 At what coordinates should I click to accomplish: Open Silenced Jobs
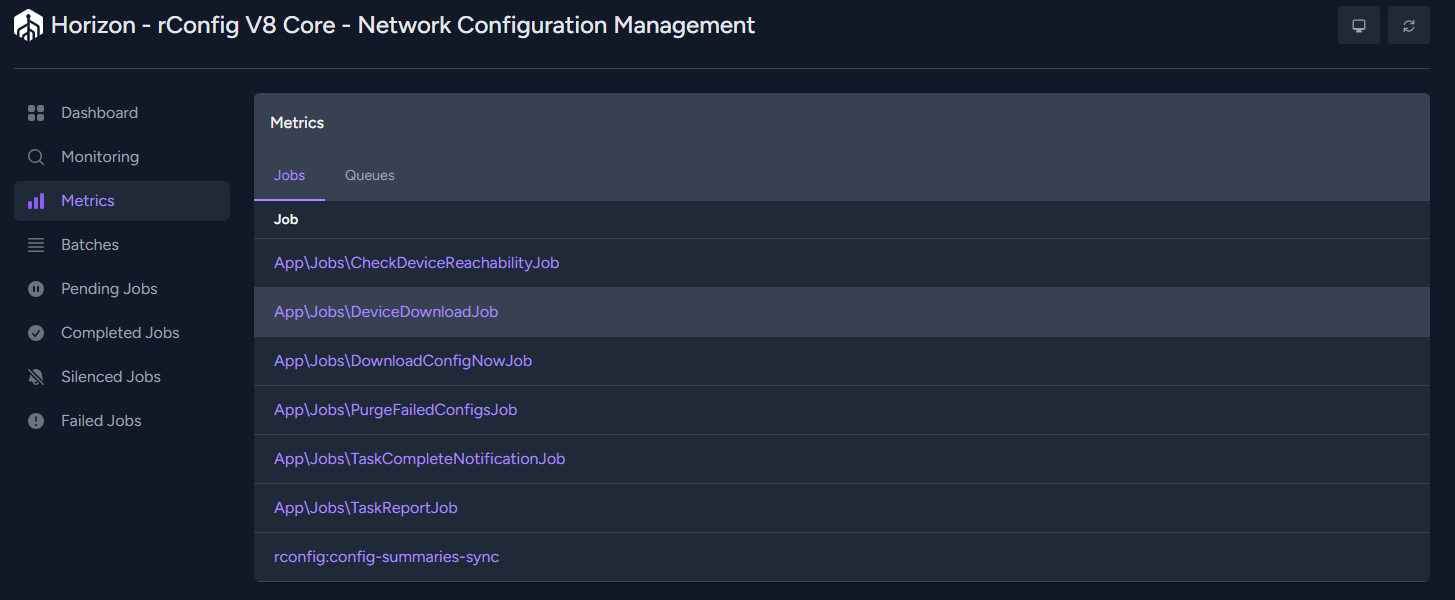pos(122,377)
